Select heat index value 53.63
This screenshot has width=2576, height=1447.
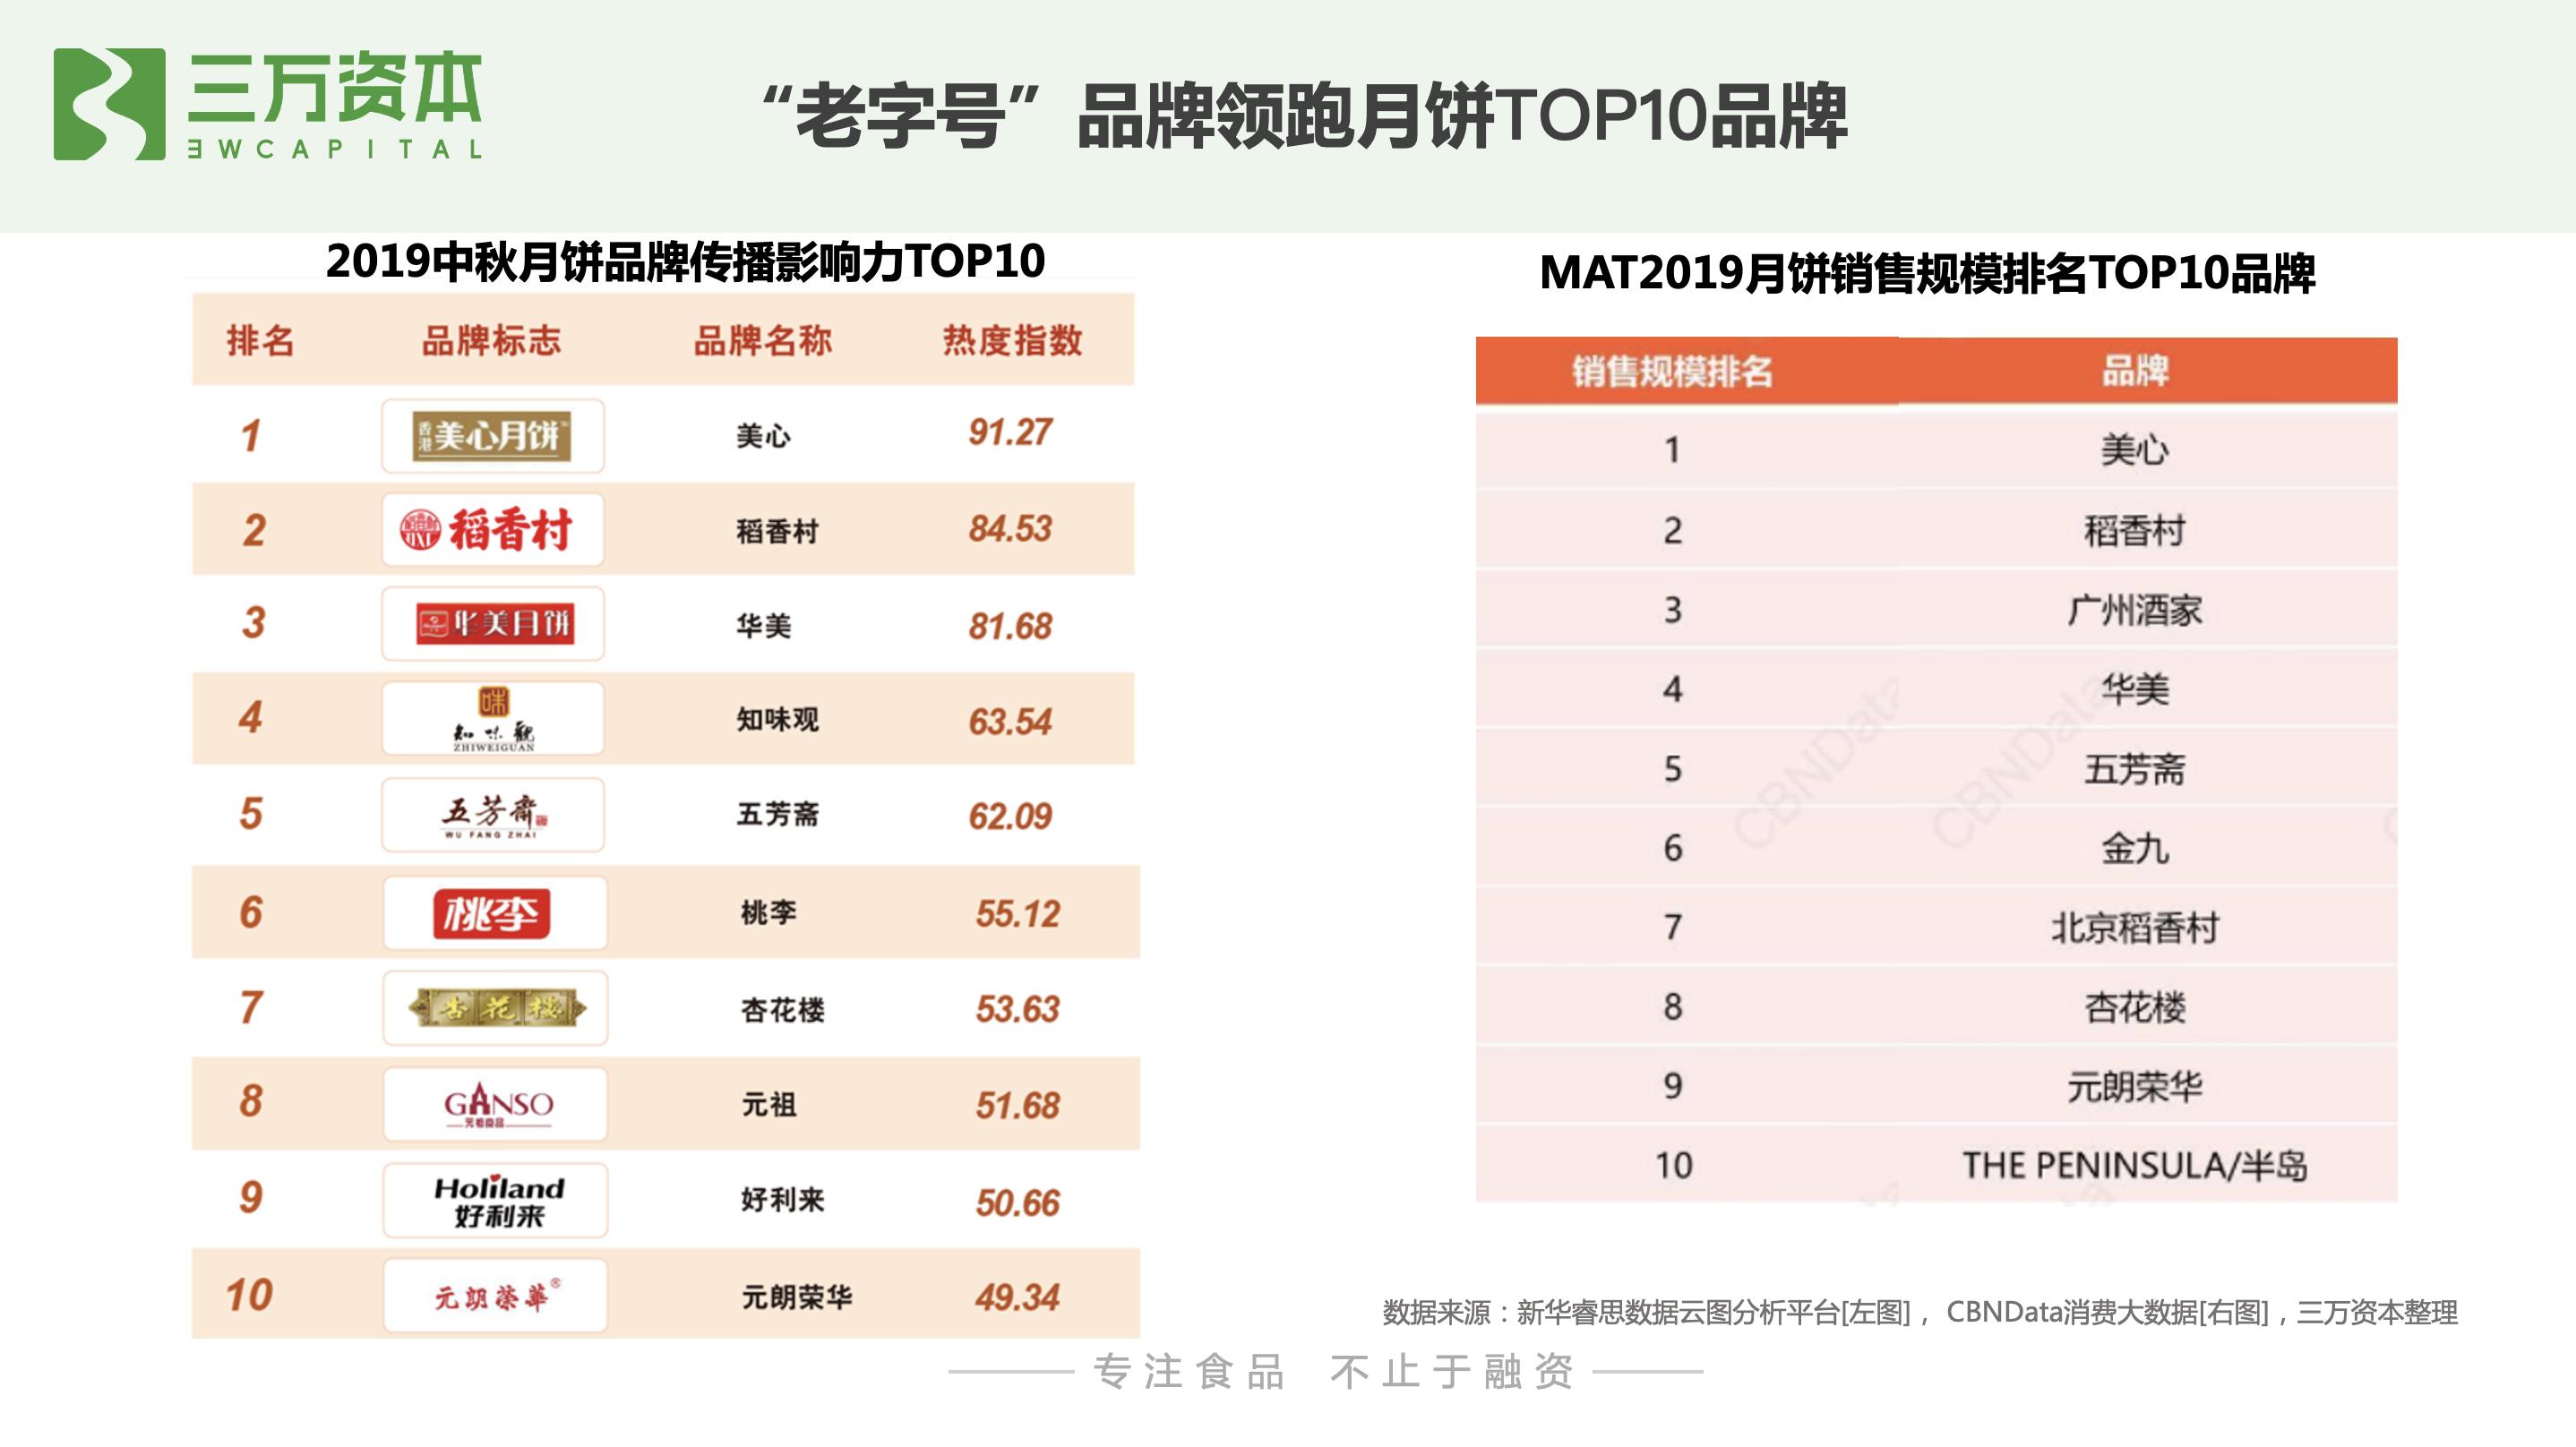1017,1008
